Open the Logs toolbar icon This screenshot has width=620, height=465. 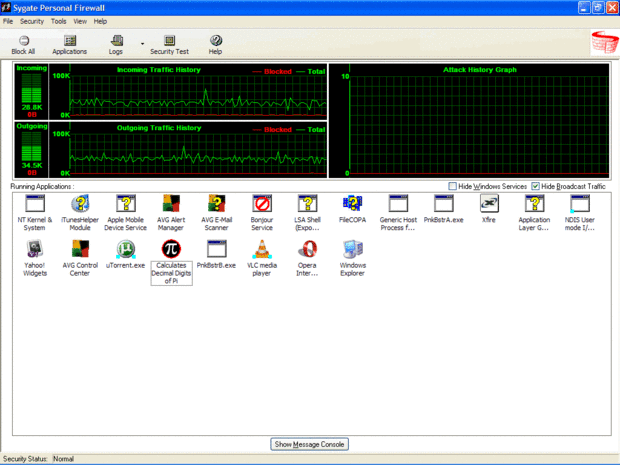tap(116, 41)
